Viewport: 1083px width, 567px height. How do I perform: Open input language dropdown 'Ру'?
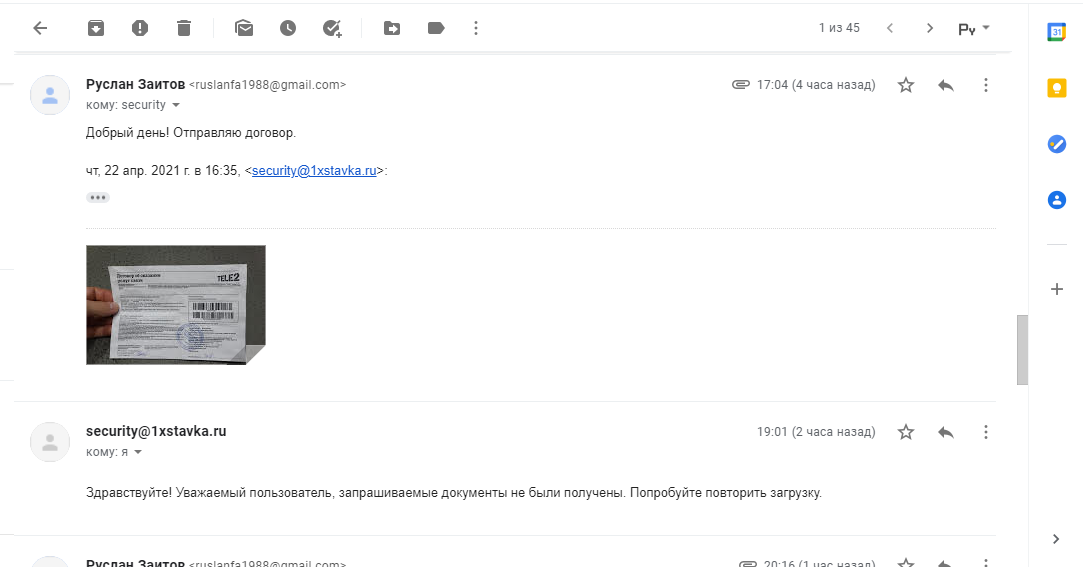click(974, 29)
